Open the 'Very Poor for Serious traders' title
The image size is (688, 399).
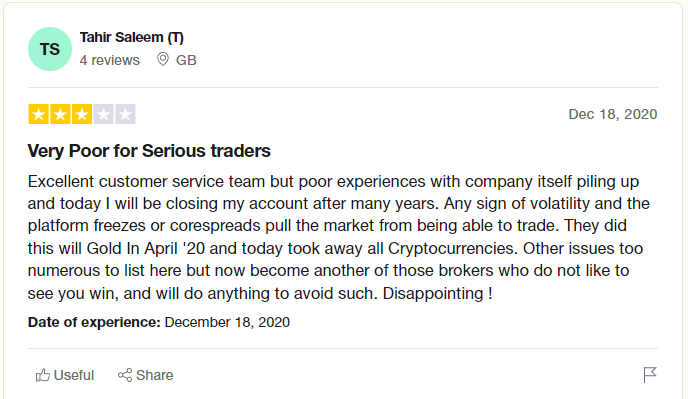[149, 151]
